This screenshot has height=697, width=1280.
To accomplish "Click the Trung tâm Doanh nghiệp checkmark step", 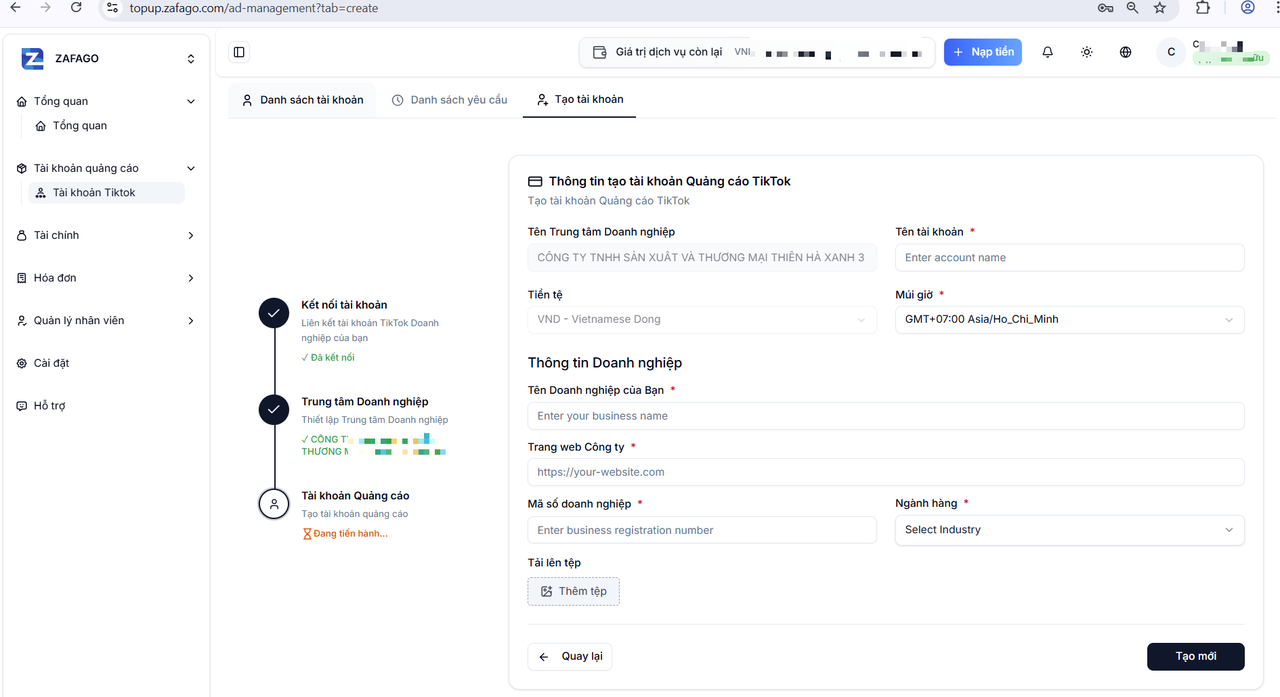I will coord(274,410).
